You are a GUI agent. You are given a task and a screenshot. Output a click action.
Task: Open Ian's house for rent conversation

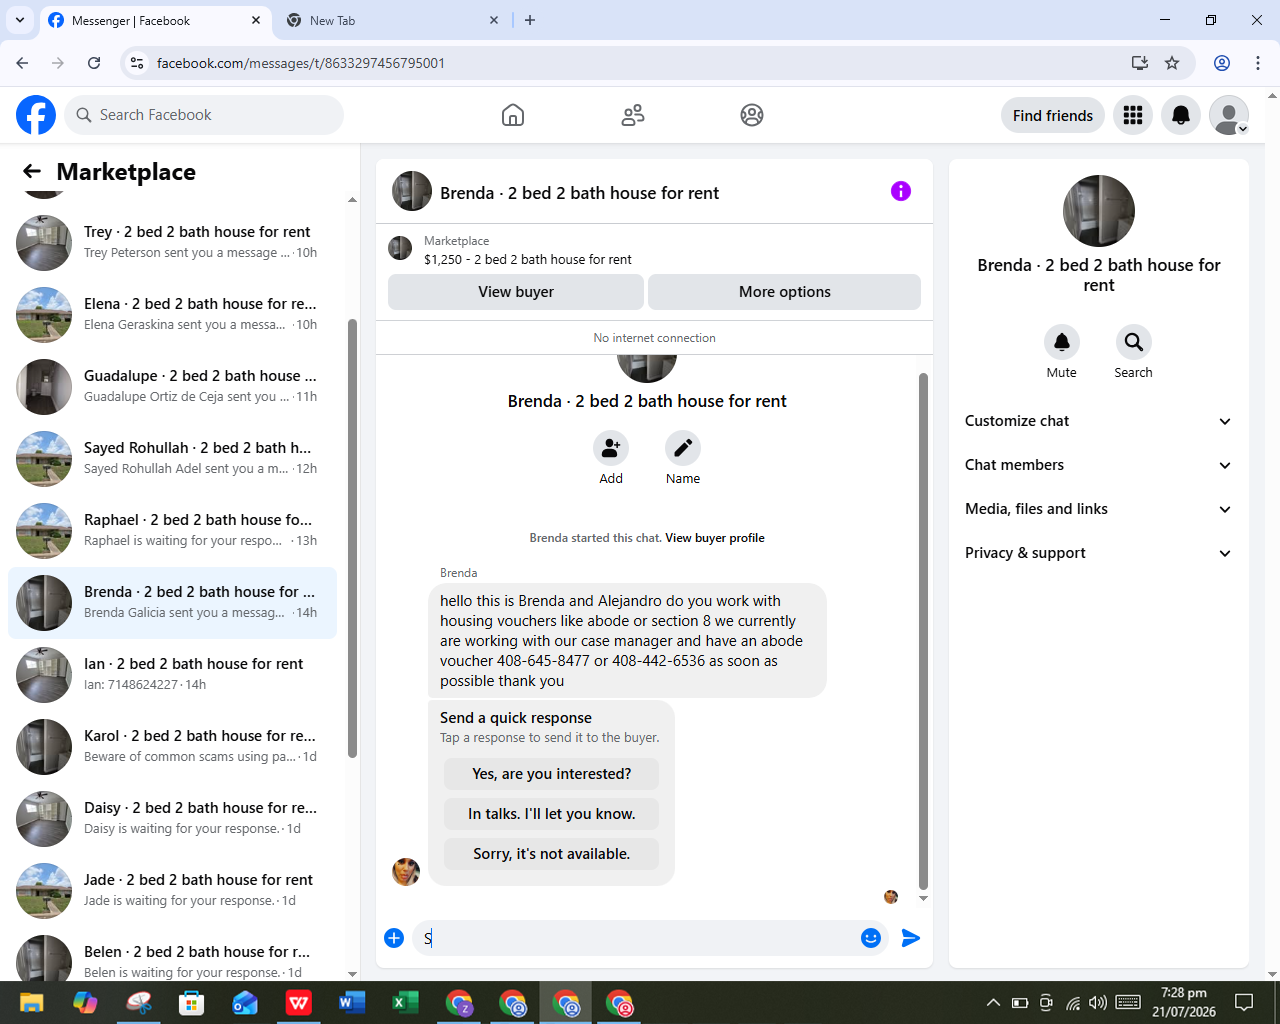(x=172, y=674)
